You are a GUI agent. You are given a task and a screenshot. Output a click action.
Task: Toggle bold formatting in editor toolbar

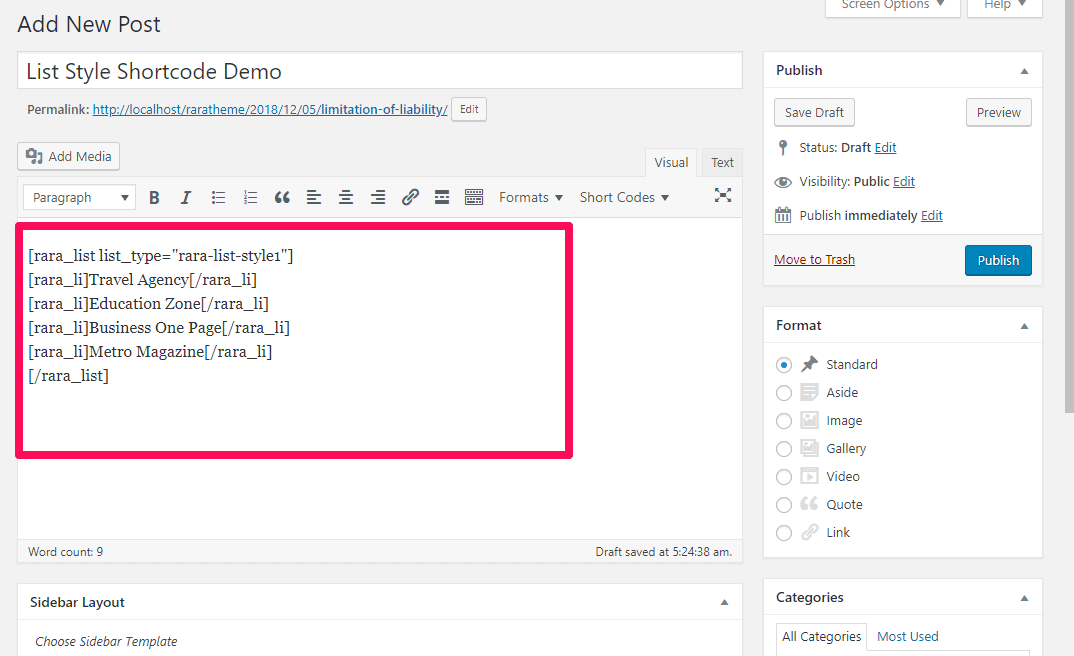coord(154,197)
